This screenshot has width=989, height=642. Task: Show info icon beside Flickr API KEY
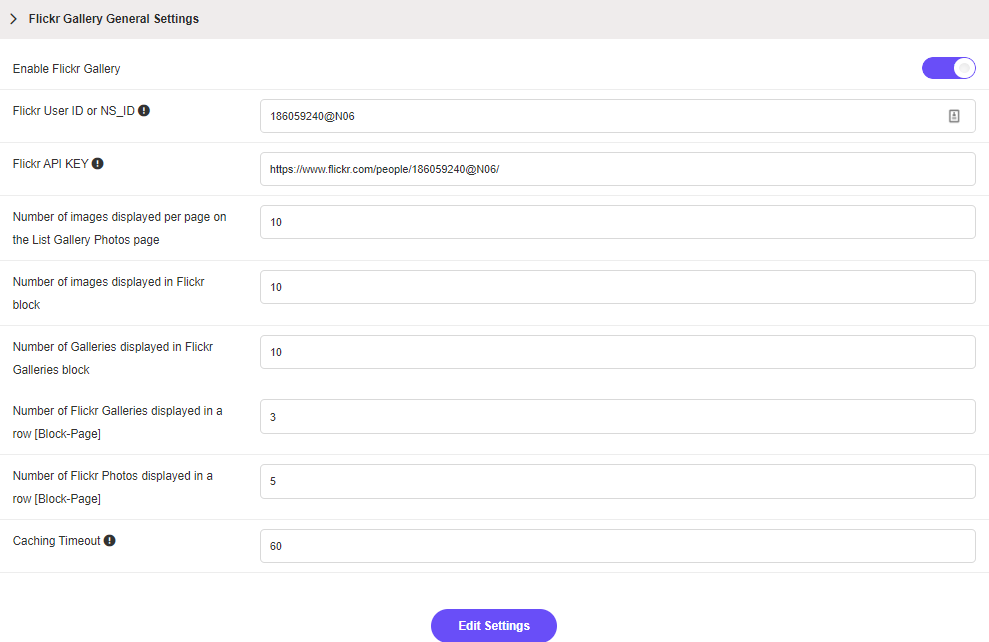tap(98, 164)
